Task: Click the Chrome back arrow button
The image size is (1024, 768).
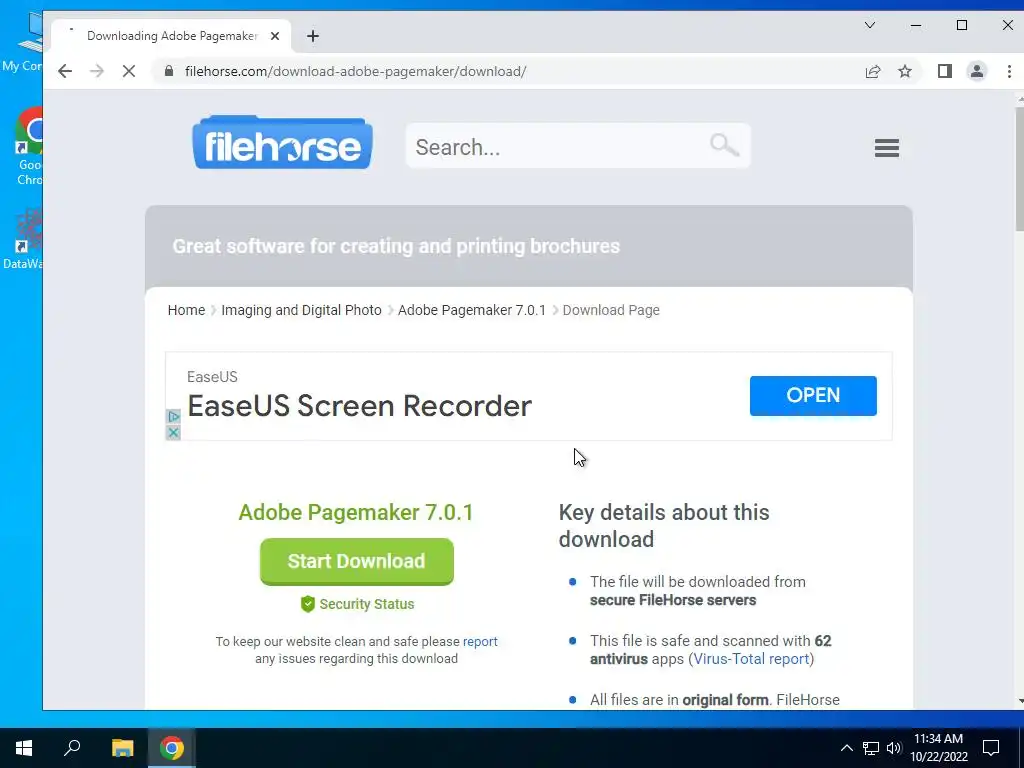Action: 65,71
